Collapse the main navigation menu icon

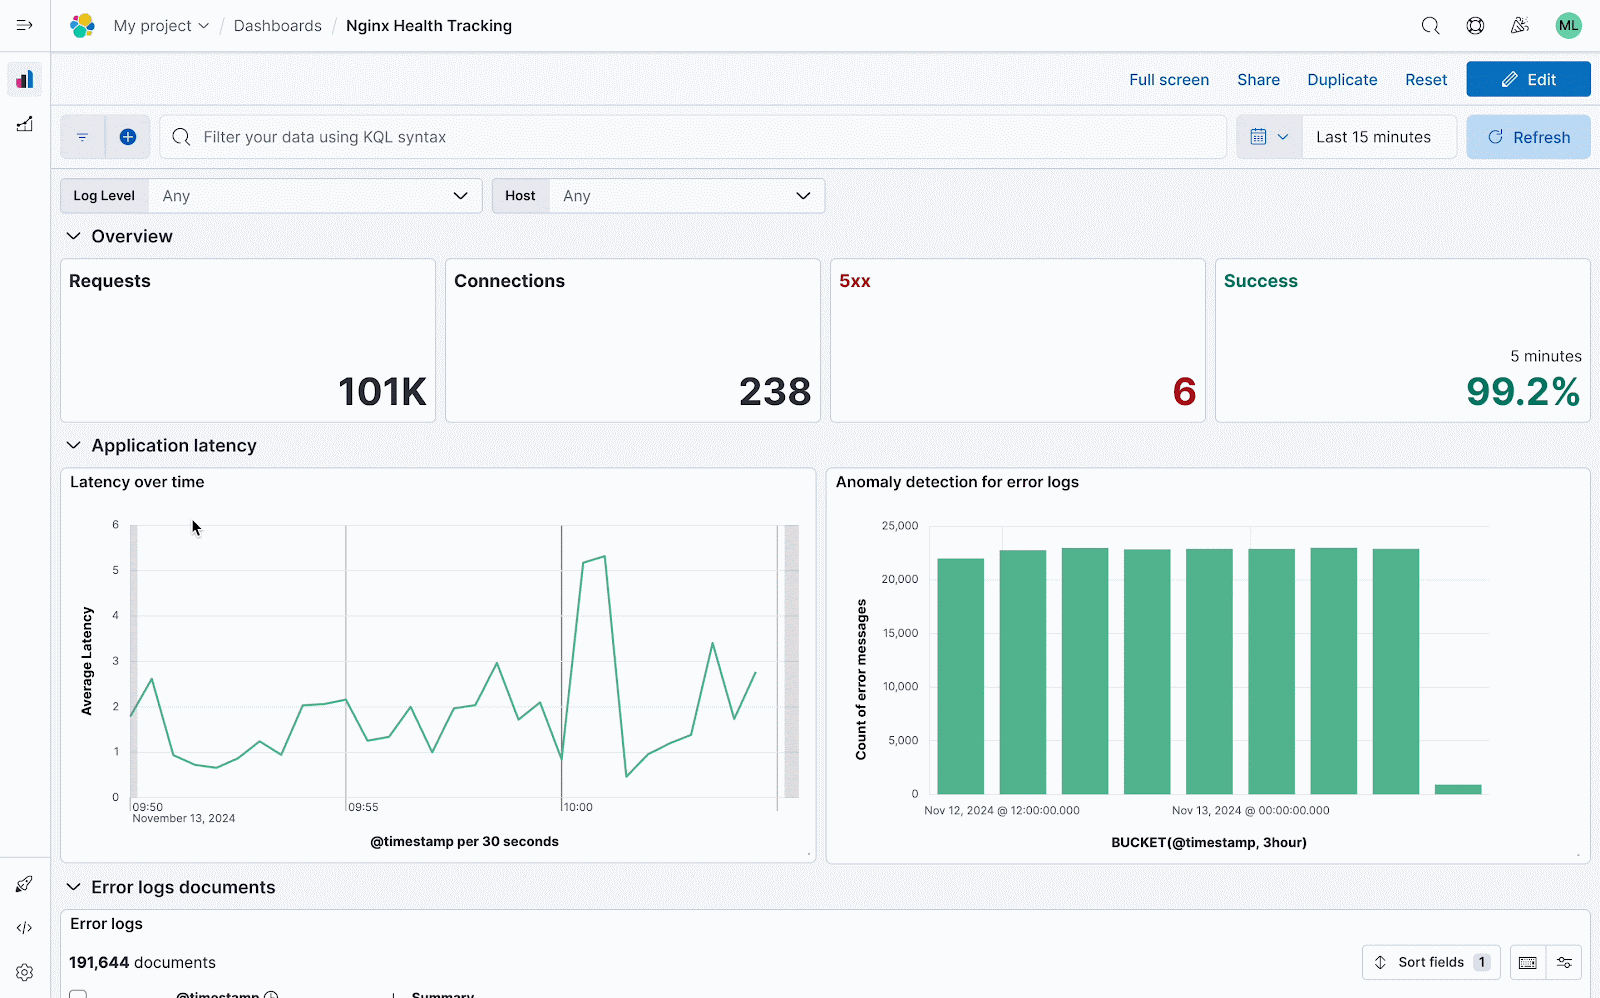coord(24,25)
